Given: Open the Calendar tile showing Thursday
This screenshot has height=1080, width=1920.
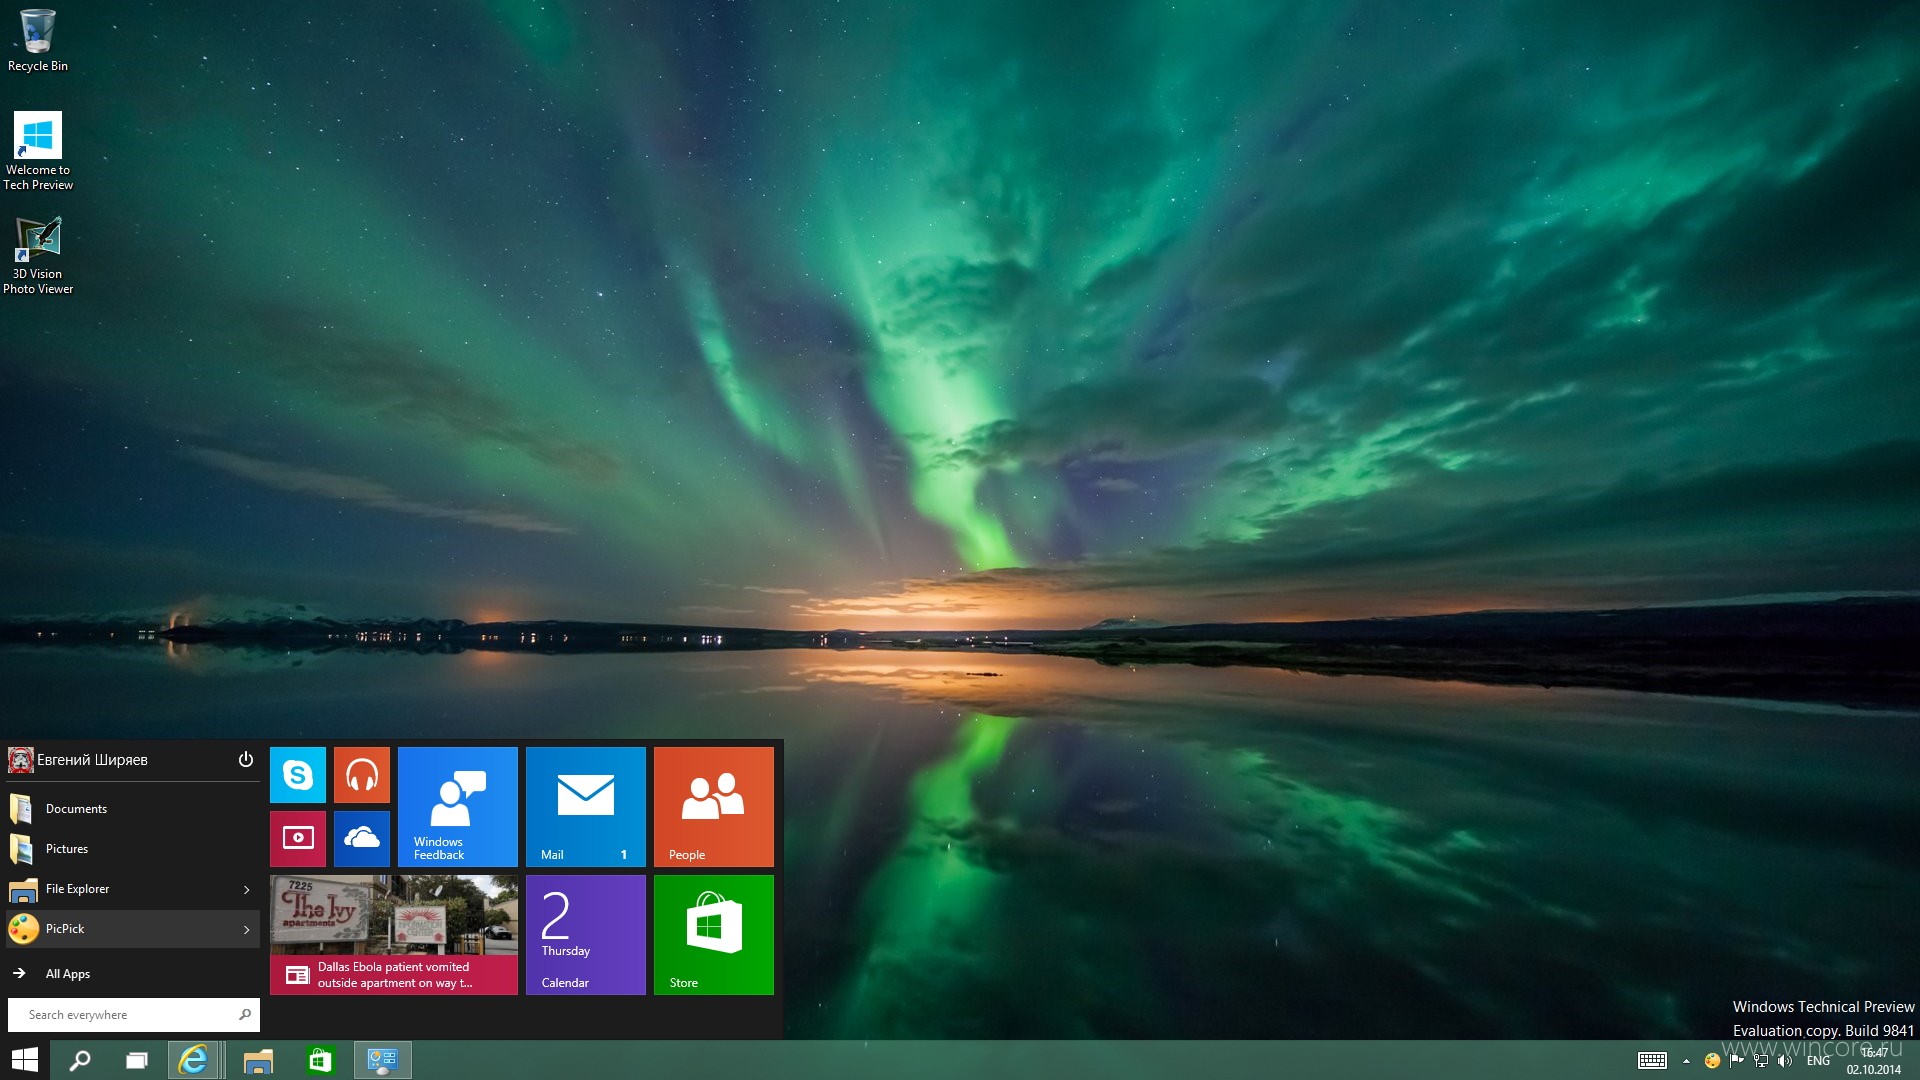Looking at the screenshot, I should tap(585, 934).
